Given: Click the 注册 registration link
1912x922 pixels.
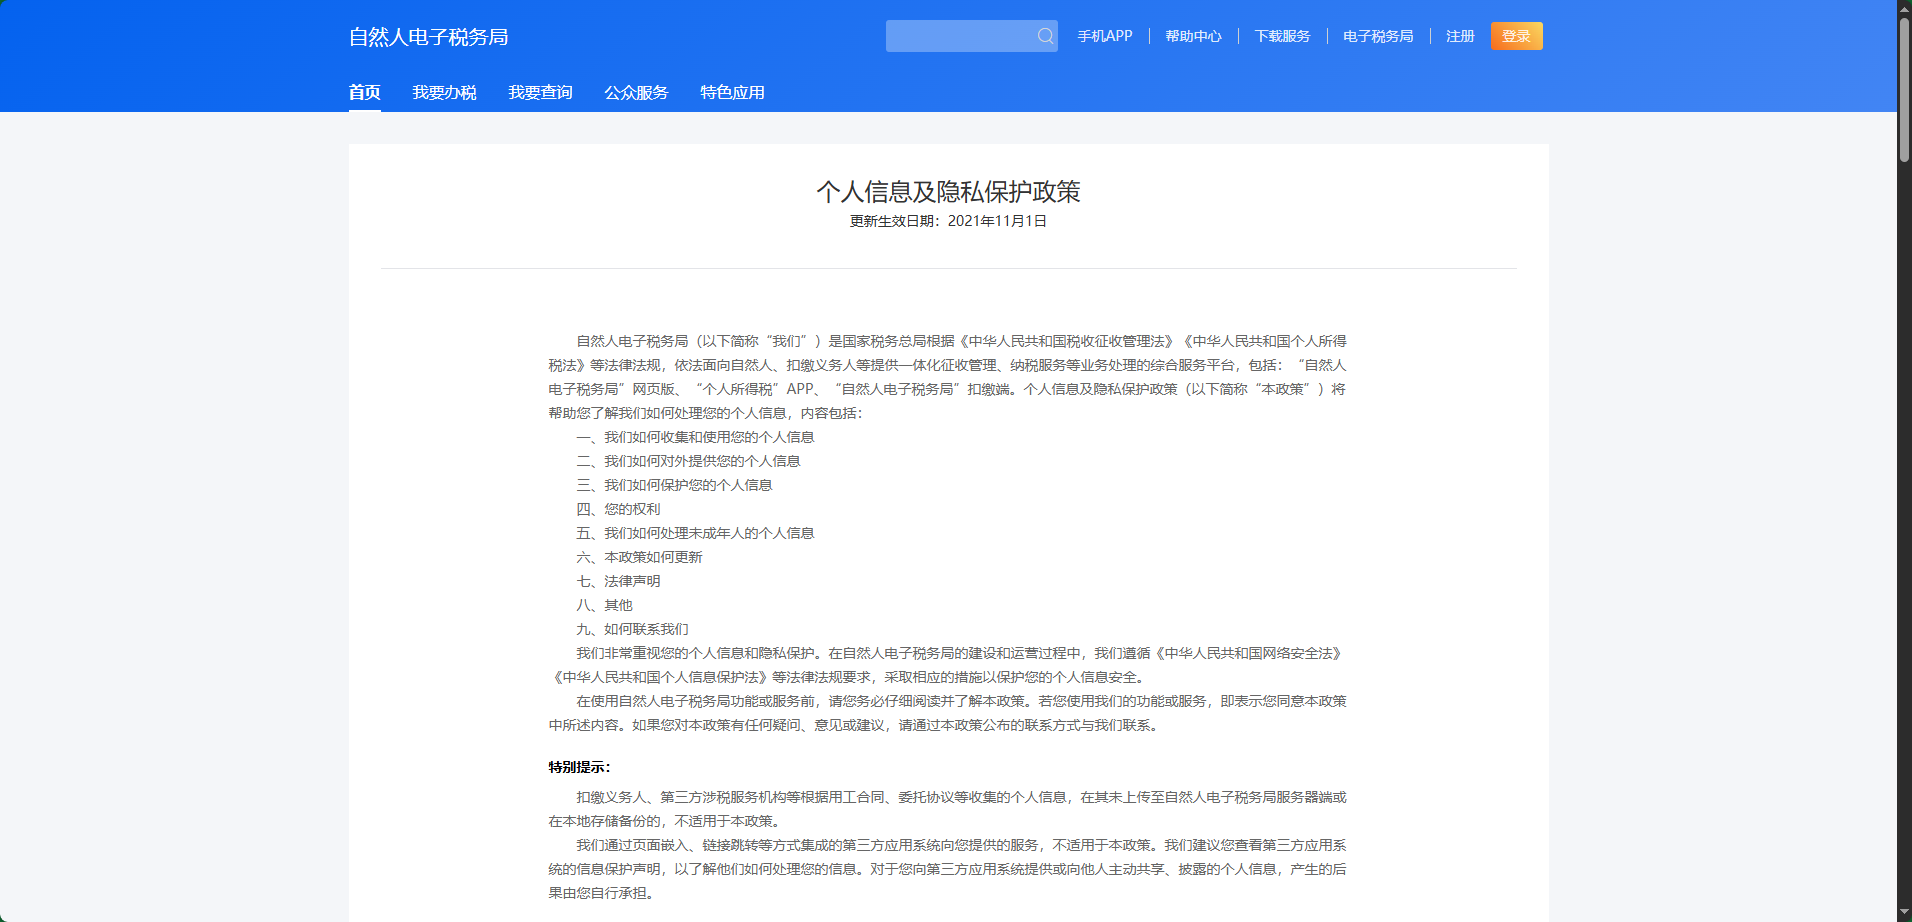Looking at the screenshot, I should [x=1458, y=36].
